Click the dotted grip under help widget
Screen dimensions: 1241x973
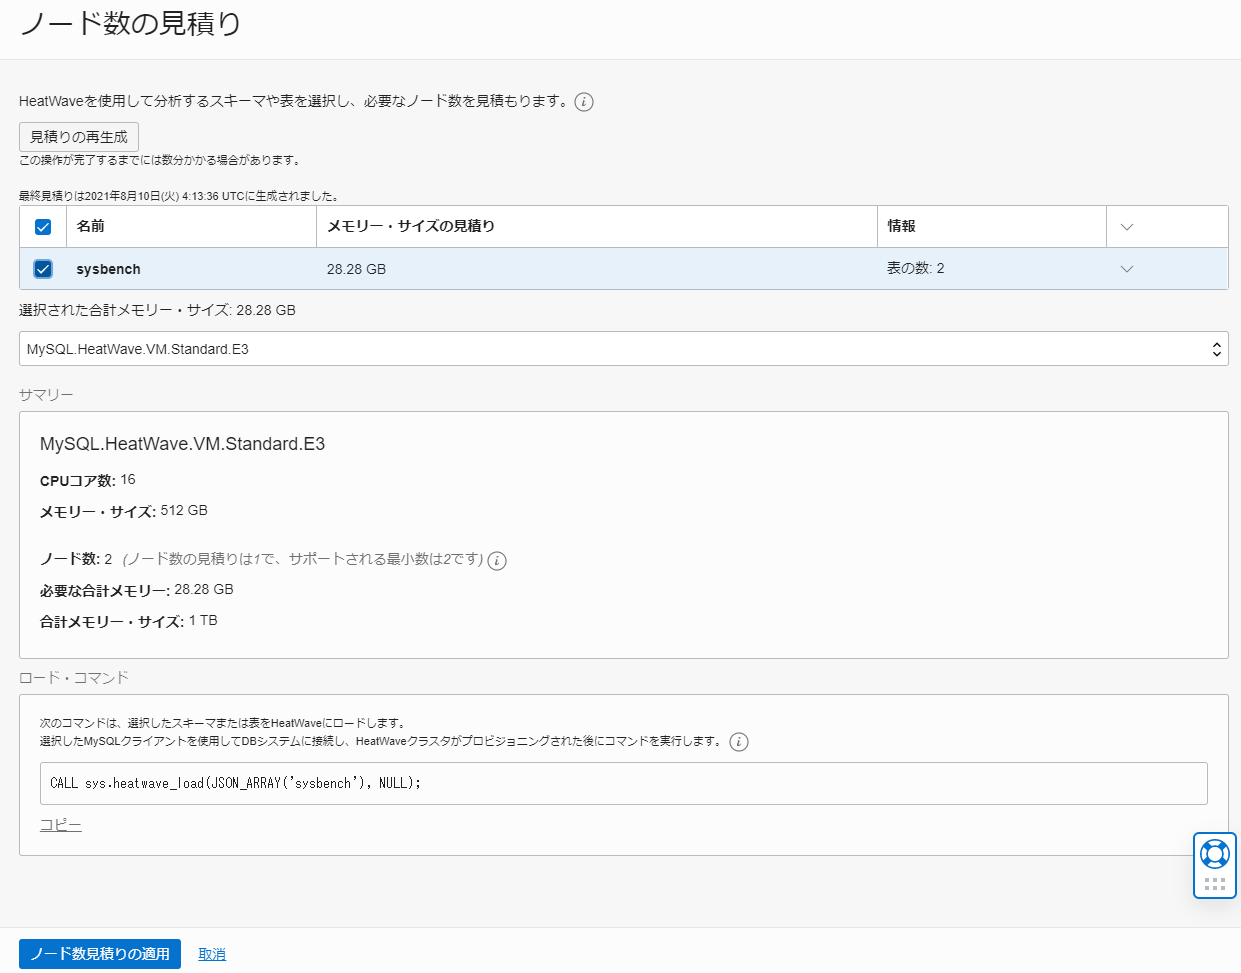1215,884
